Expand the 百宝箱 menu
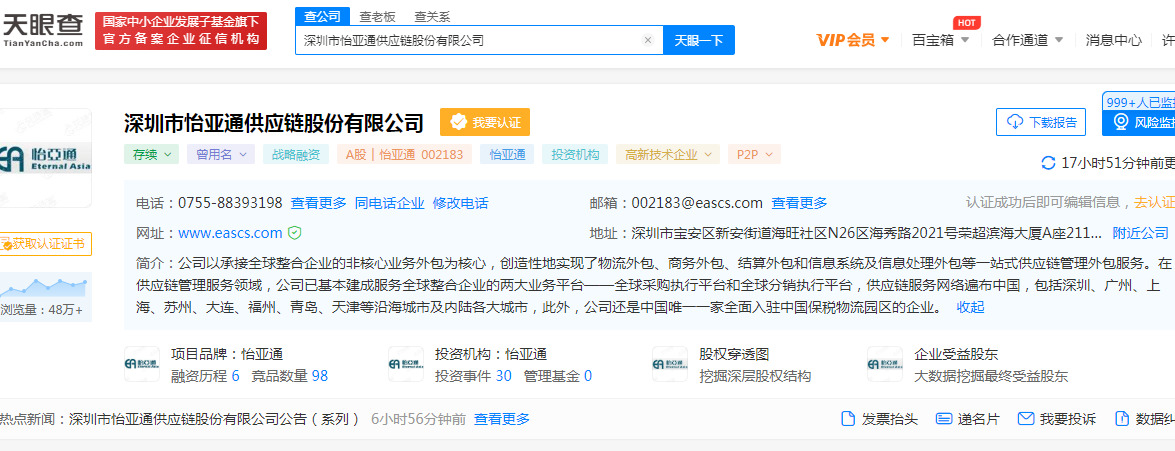The image size is (1175, 451). (x=940, y=40)
